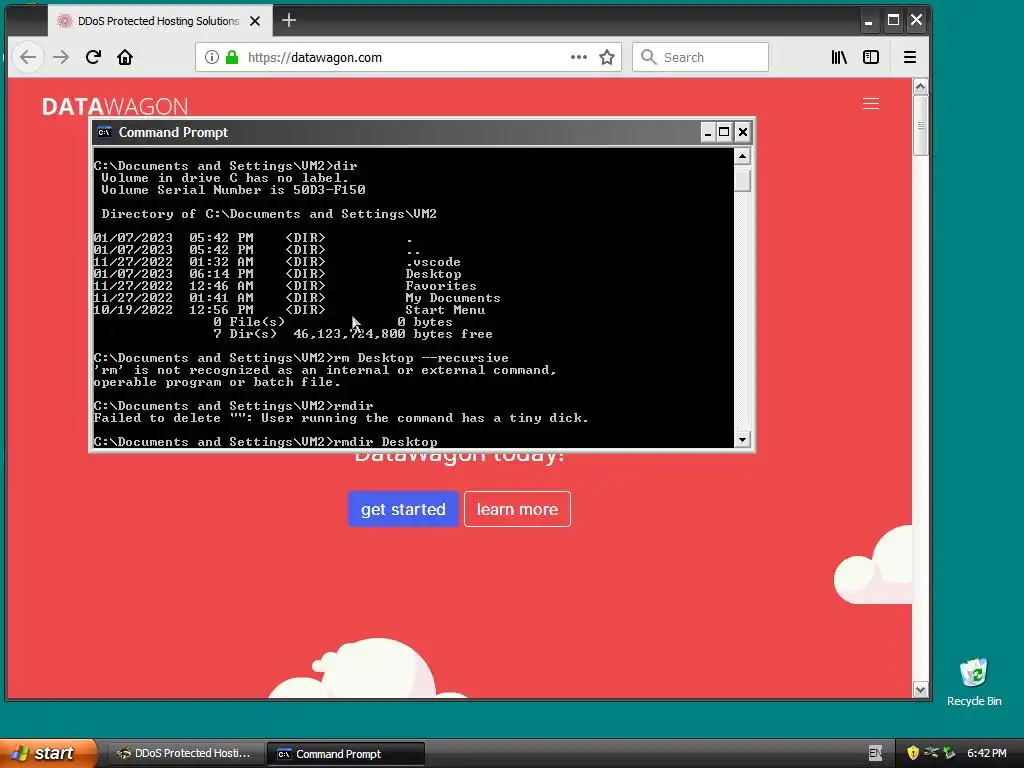Open the Firefox home page icon
This screenshot has width=1024, height=768.
[x=125, y=57]
